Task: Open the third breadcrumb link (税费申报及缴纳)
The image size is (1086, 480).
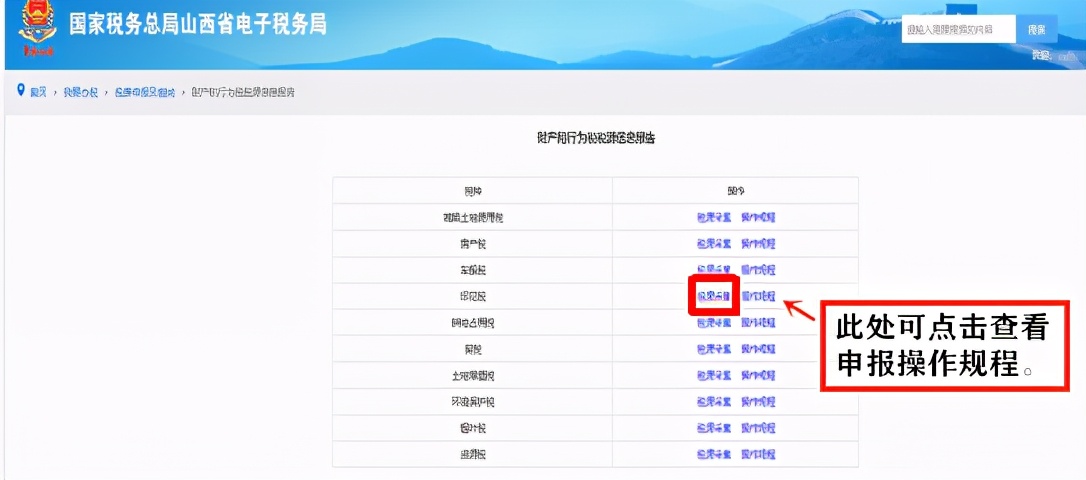Action: (x=145, y=92)
